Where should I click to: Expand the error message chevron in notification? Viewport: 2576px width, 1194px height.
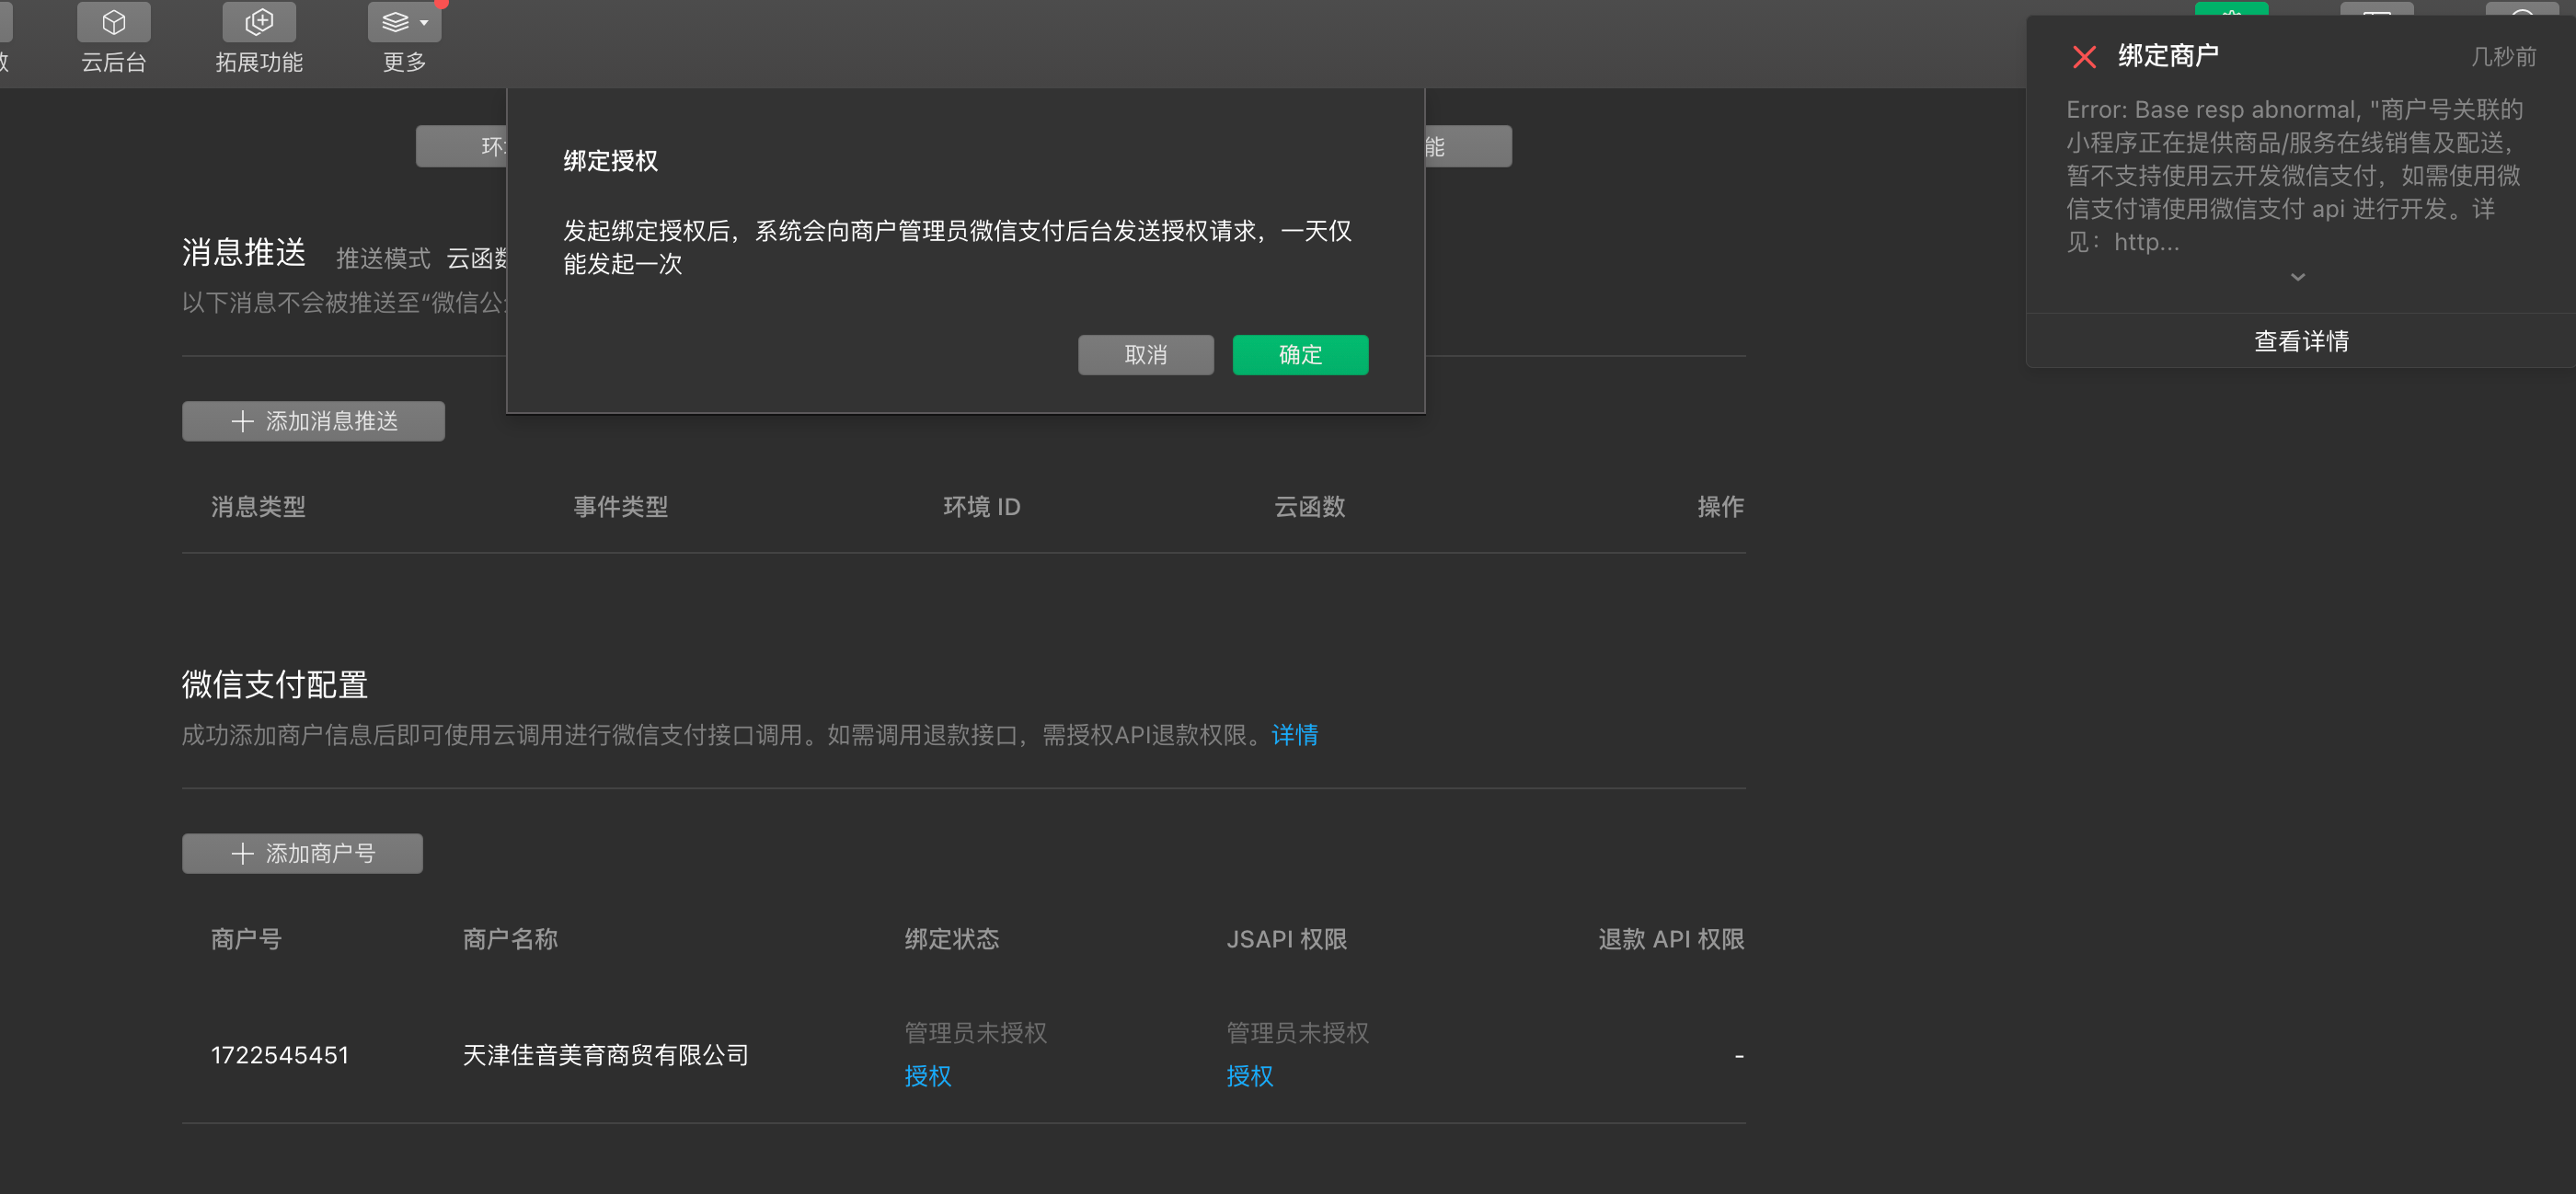[2298, 276]
